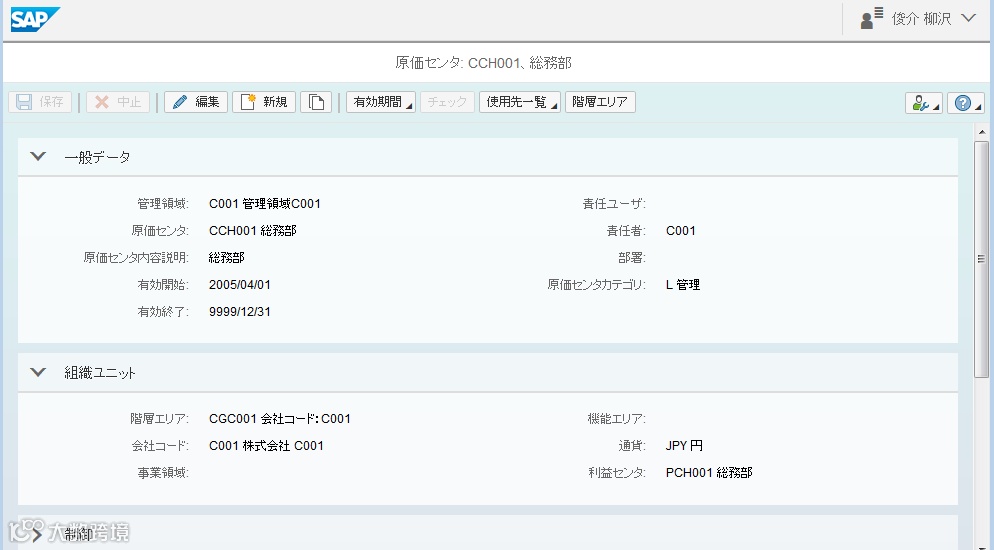The height and width of the screenshot is (550, 994).
Task: Select the value C001 管理領域C001
Action: (265, 203)
